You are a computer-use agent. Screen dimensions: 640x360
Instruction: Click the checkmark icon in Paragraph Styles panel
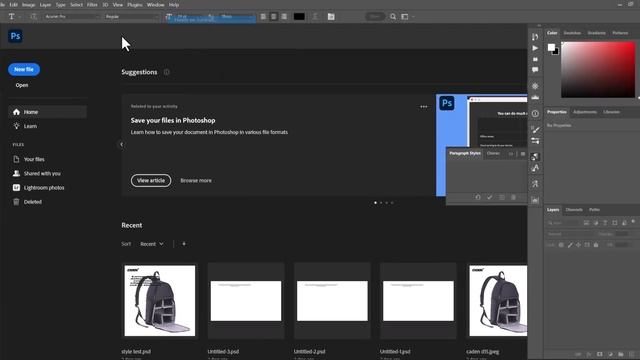[489, 198]
